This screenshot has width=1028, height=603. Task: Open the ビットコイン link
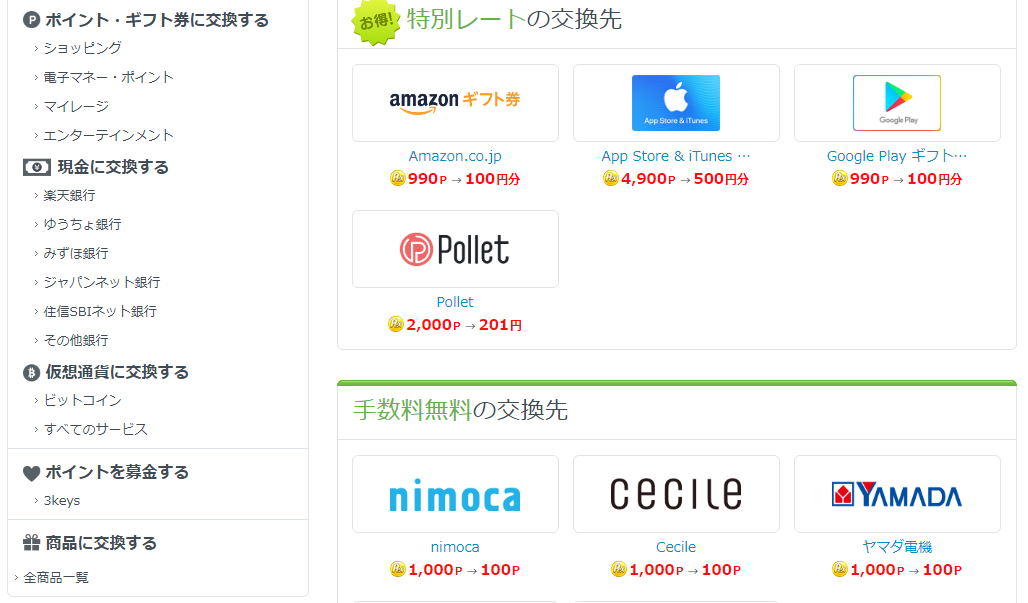(82, 400)
